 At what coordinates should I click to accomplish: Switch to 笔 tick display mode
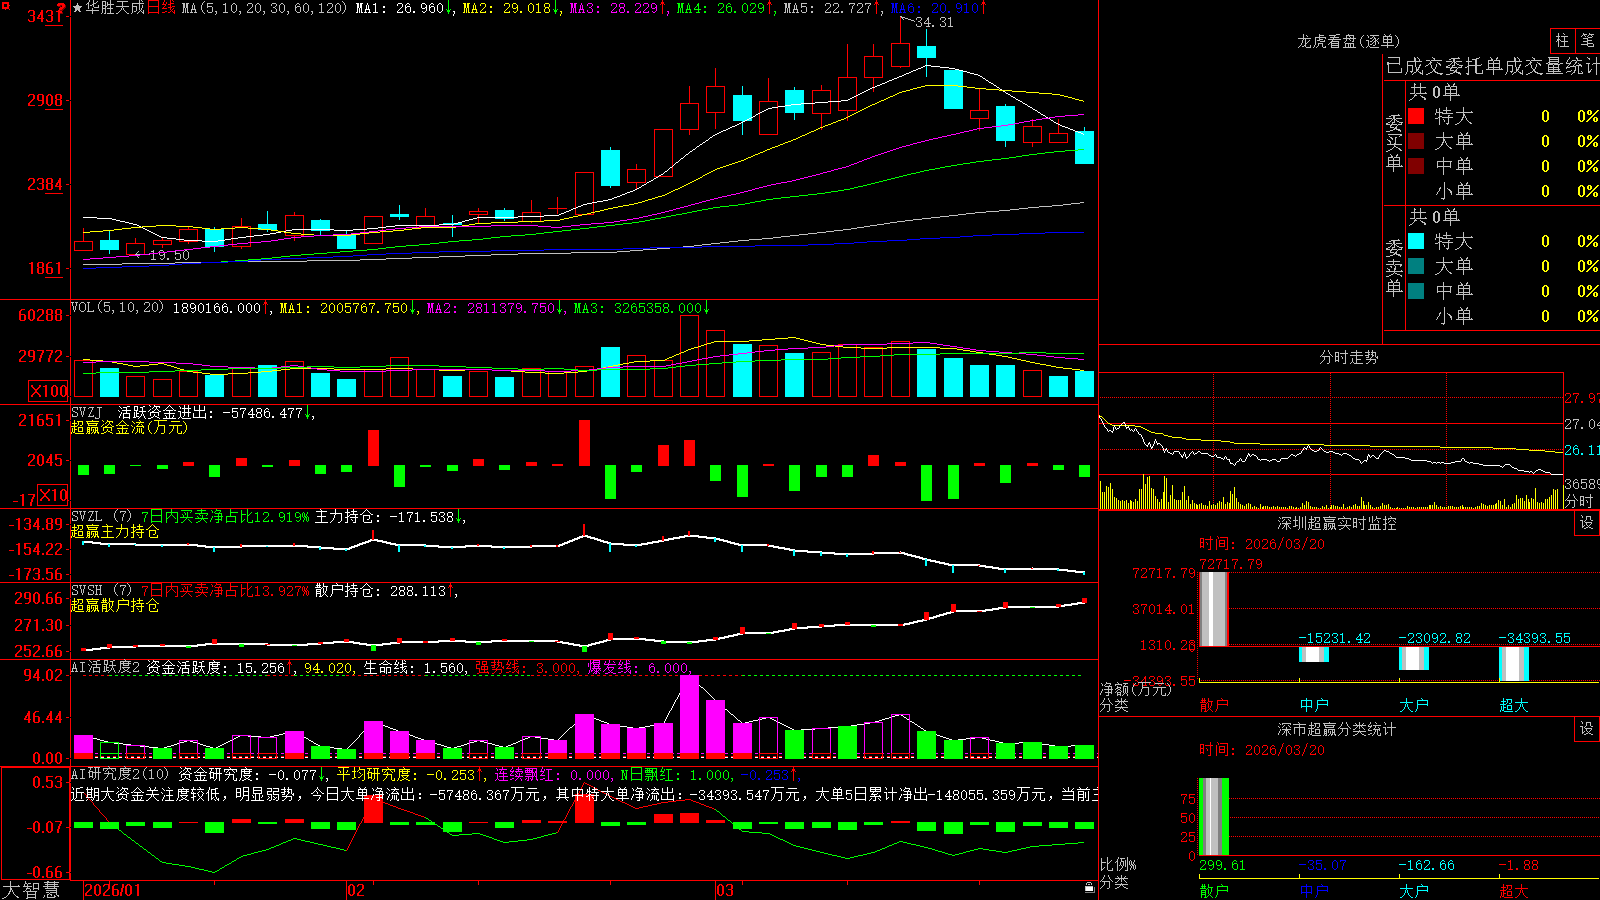coord(1587,40)
